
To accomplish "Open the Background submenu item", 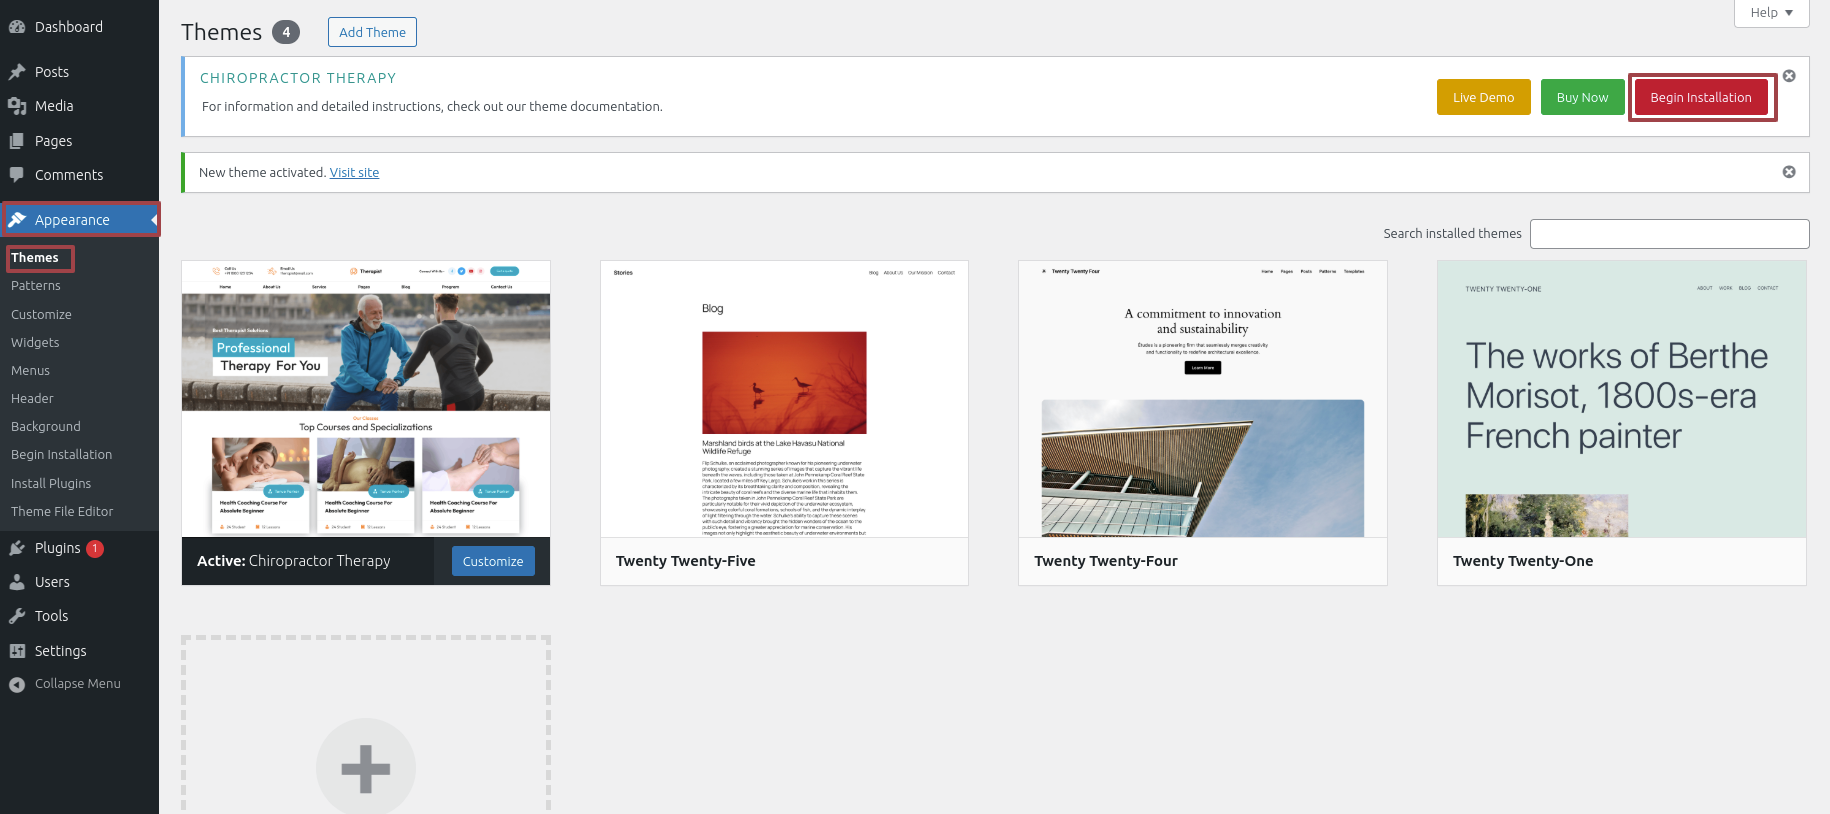I will (46, 426).
